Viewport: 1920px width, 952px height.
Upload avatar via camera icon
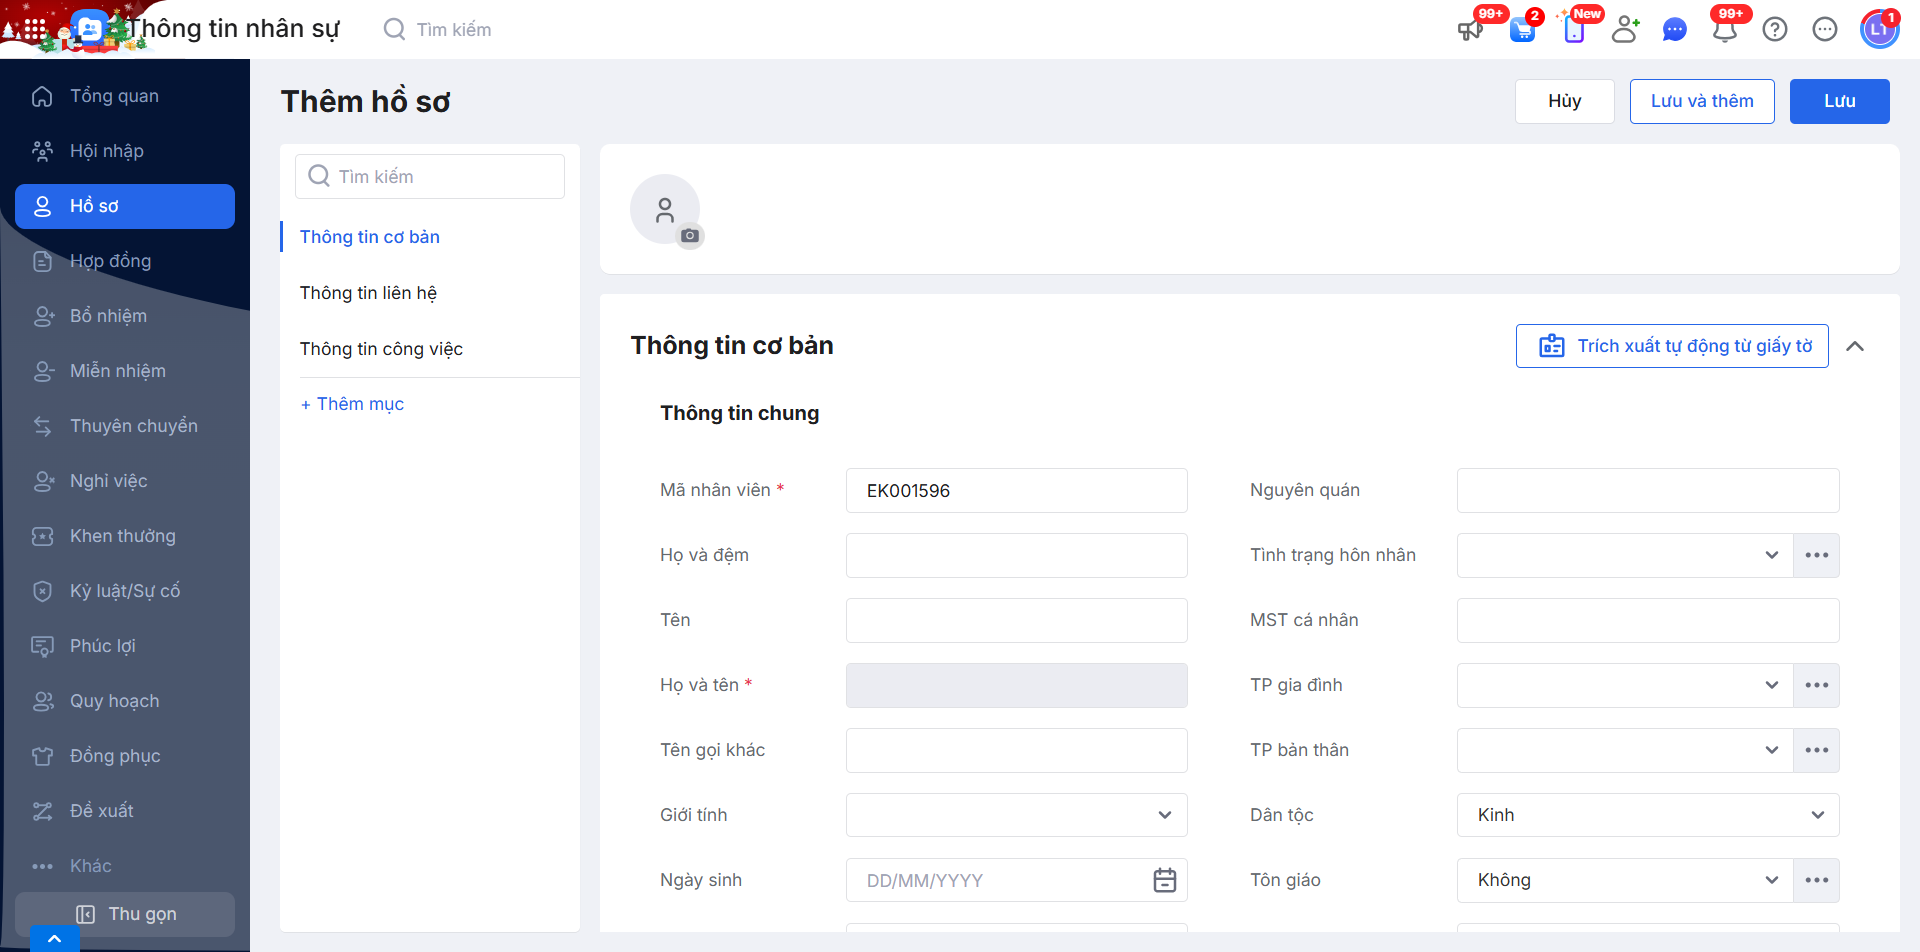coord(690,236)
